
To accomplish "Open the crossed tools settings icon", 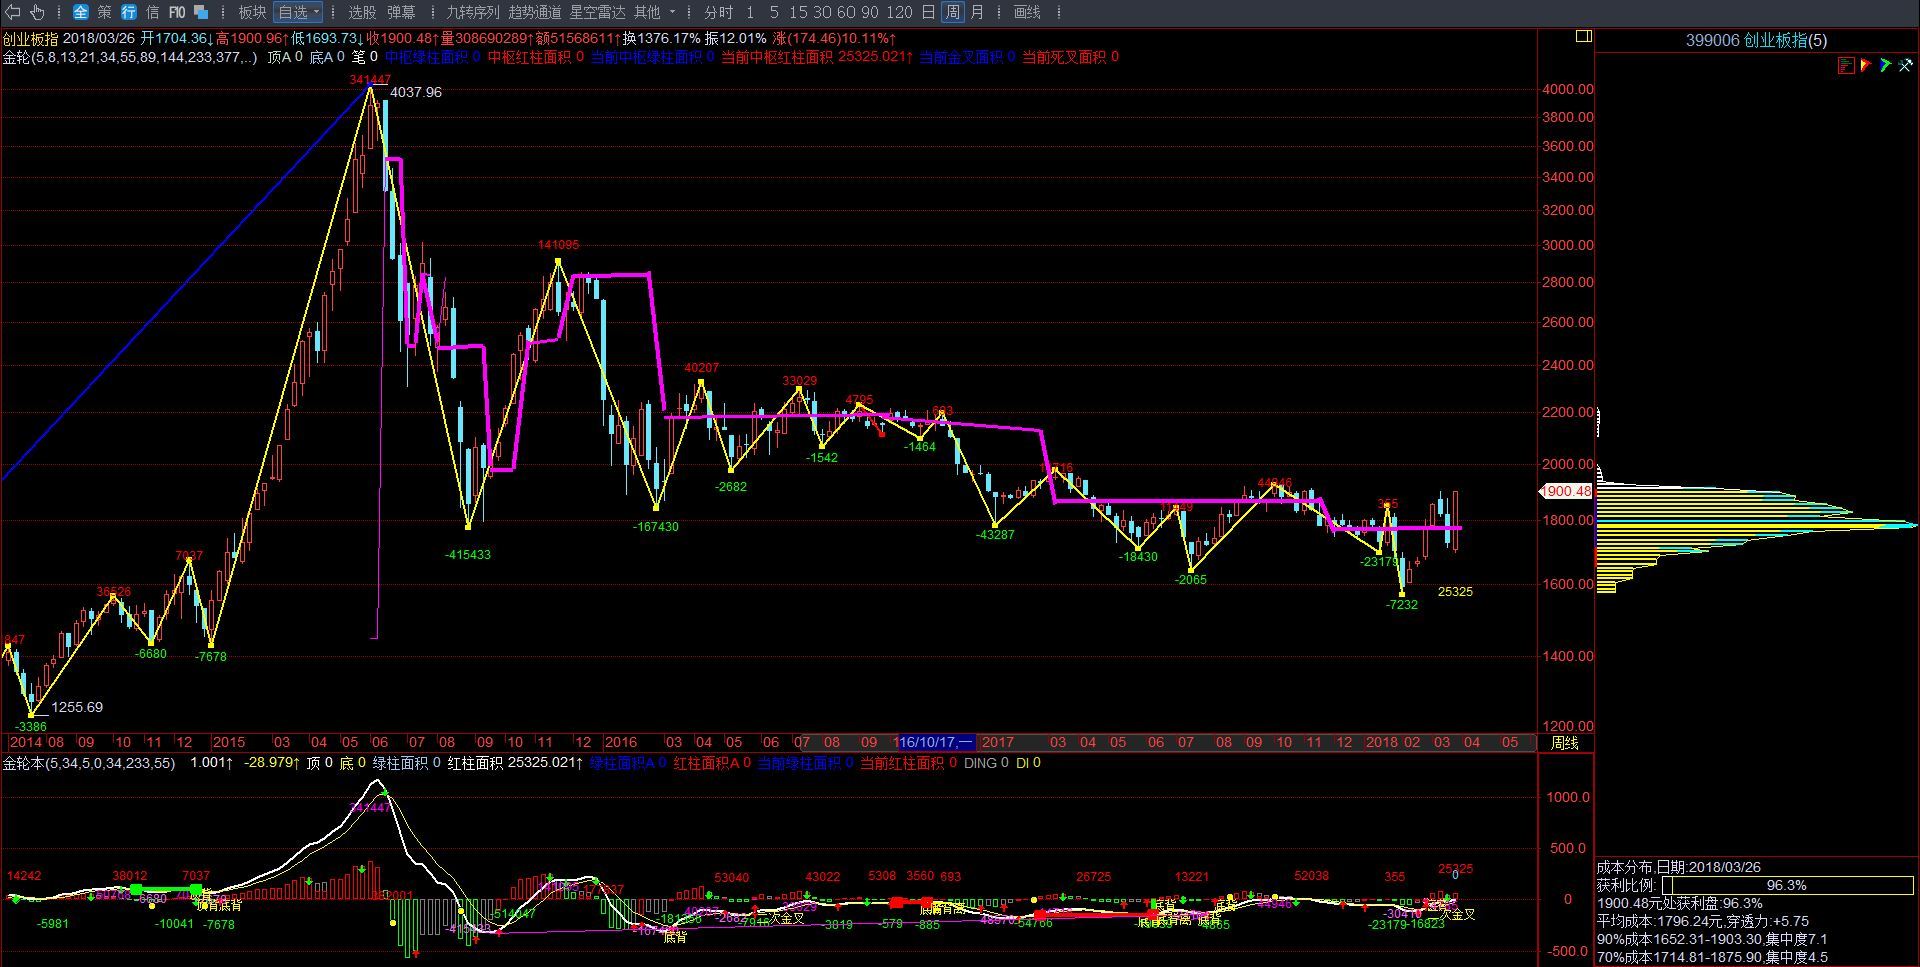I will (1906, 66).
